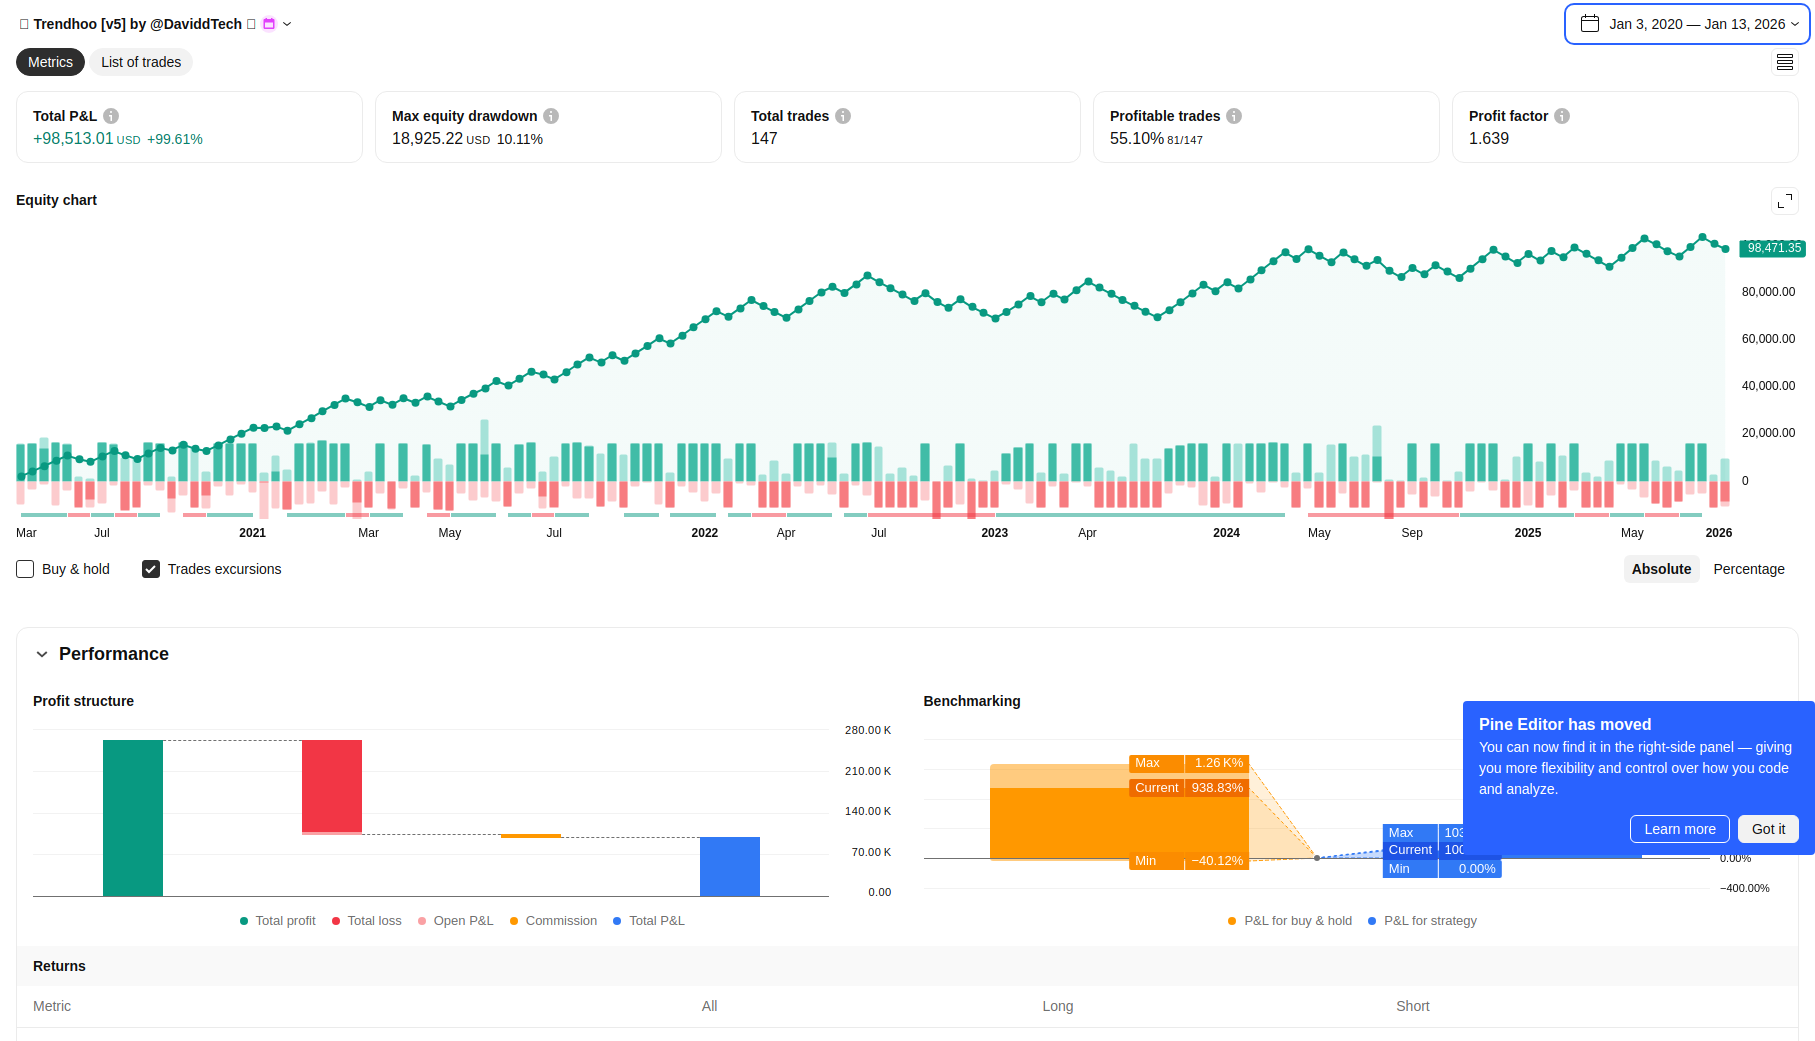Collapse the Performance section
Image resolution: width=1815 pixels, height=1041 pixels.
coord(42,654)
